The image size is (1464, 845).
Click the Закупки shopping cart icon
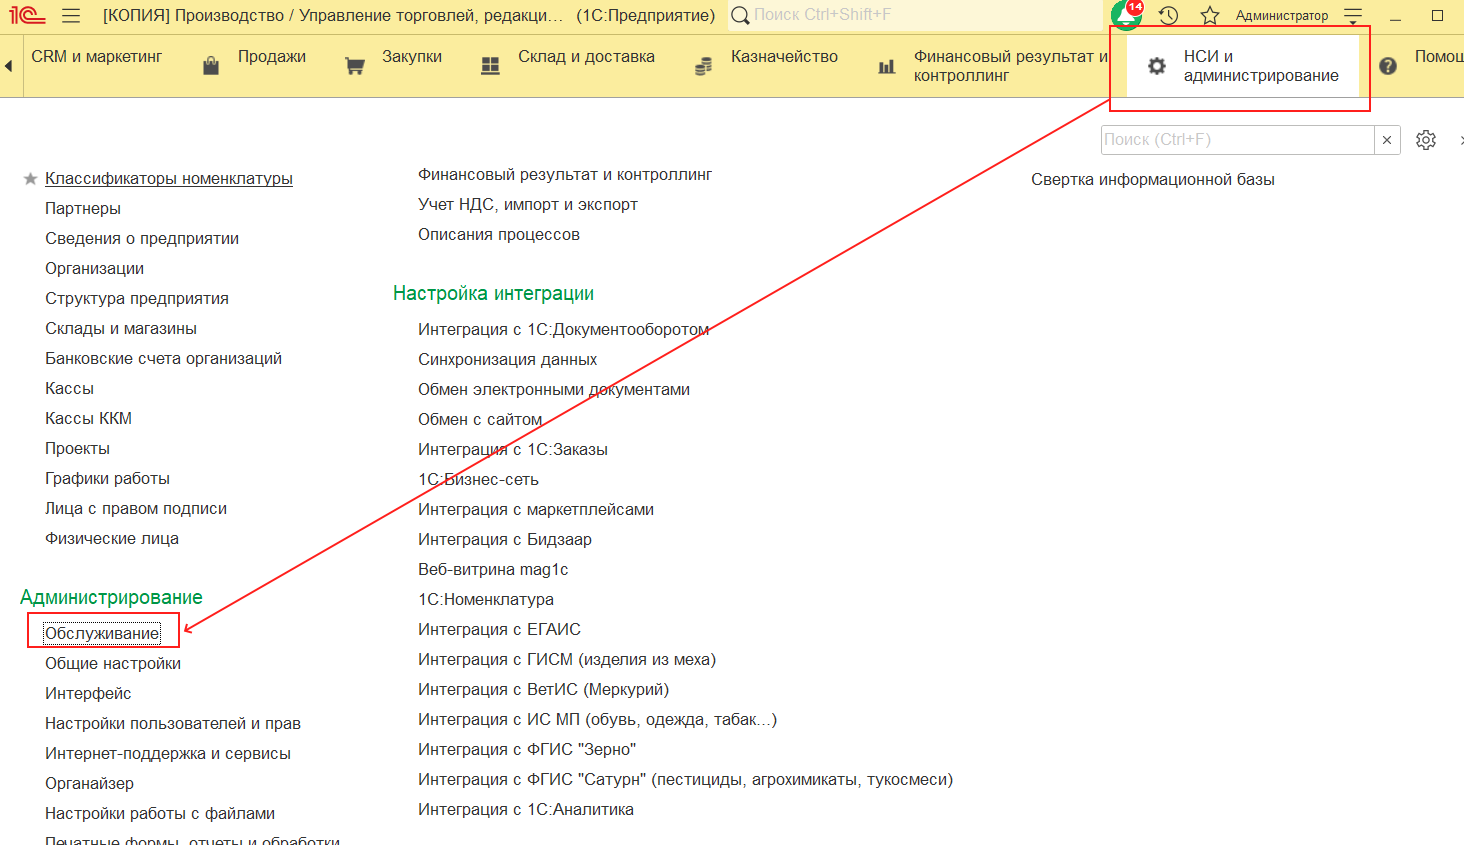(355, 66)
